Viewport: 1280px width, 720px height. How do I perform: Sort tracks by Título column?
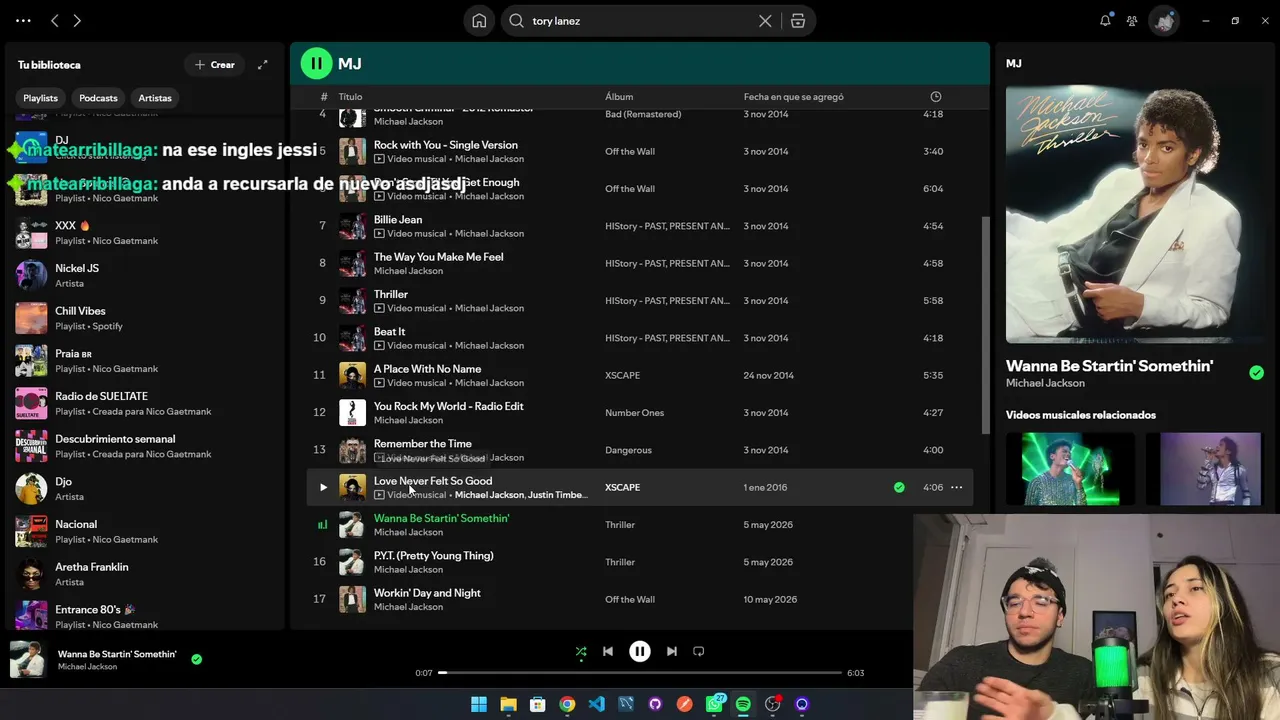(350, 97)
